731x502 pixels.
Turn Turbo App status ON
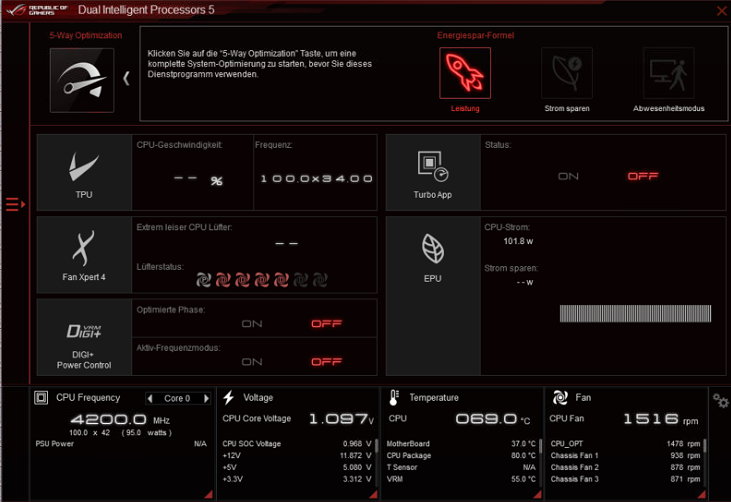(568, 176)
